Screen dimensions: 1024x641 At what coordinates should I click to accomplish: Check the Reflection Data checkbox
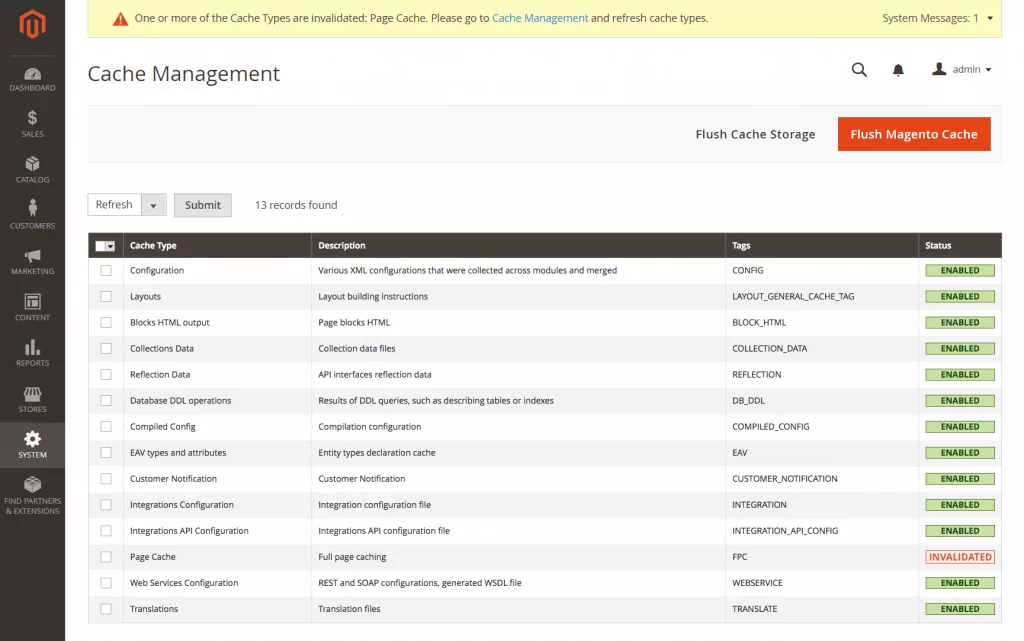click(x=106, y=375)
